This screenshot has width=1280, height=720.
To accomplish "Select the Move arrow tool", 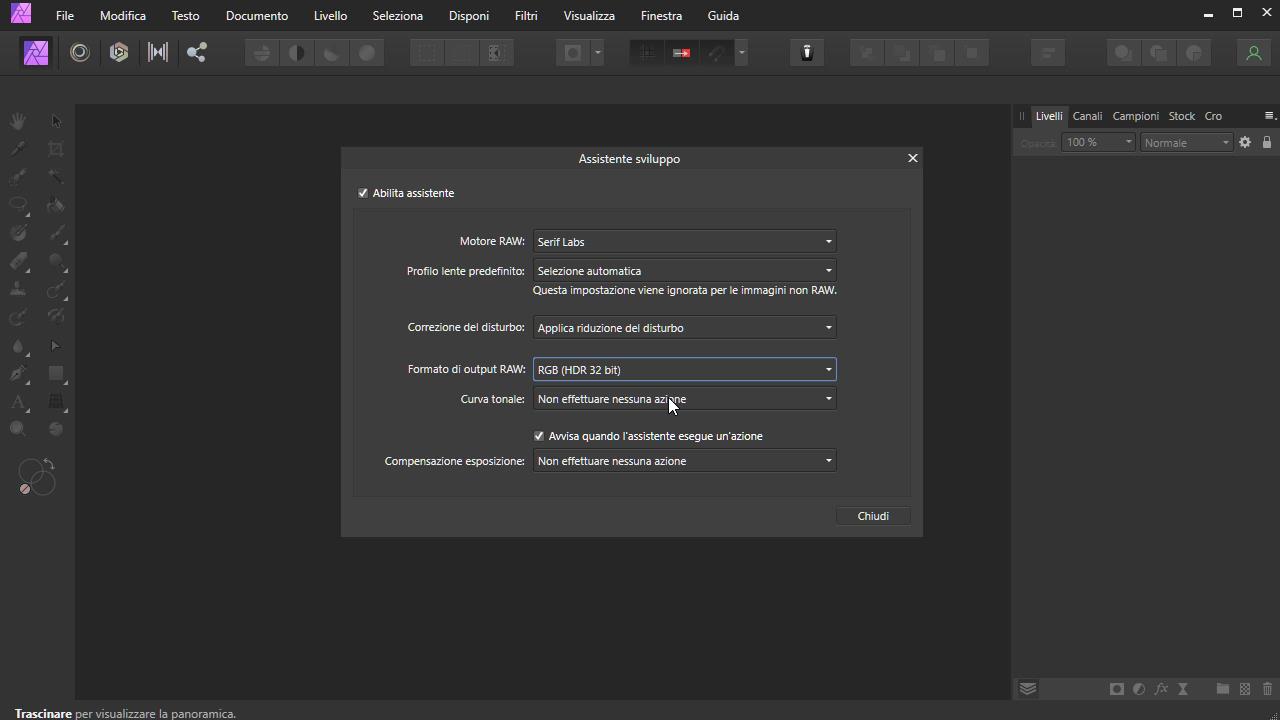I will coord(56,121).
